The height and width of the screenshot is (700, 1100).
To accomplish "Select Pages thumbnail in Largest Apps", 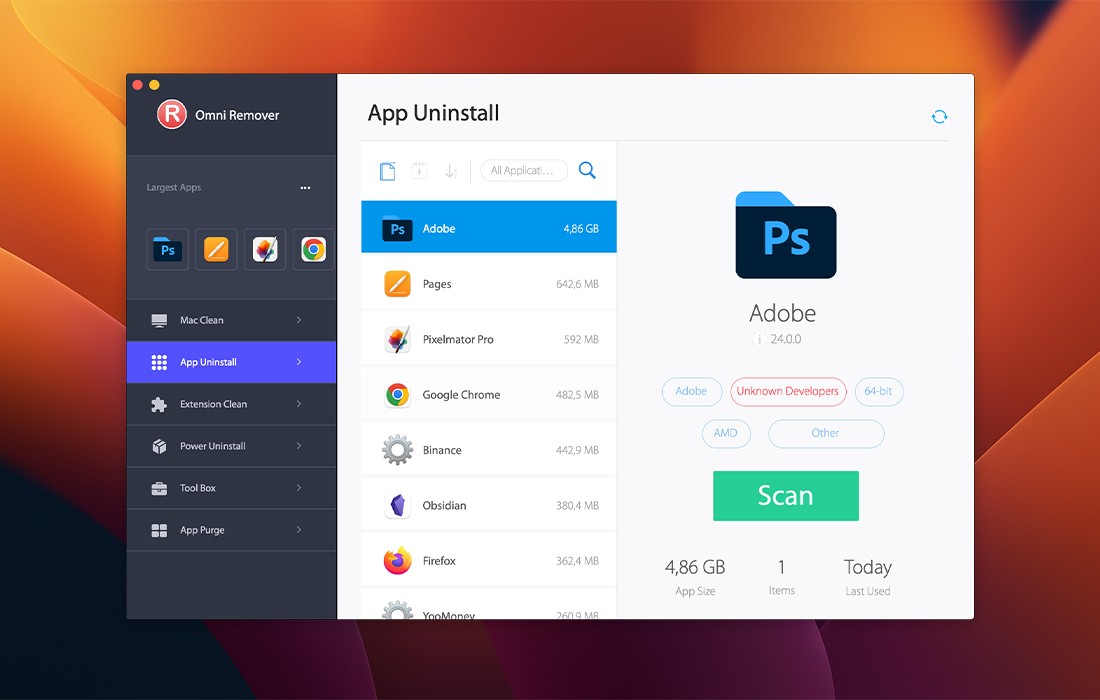I will pos(216,249).
